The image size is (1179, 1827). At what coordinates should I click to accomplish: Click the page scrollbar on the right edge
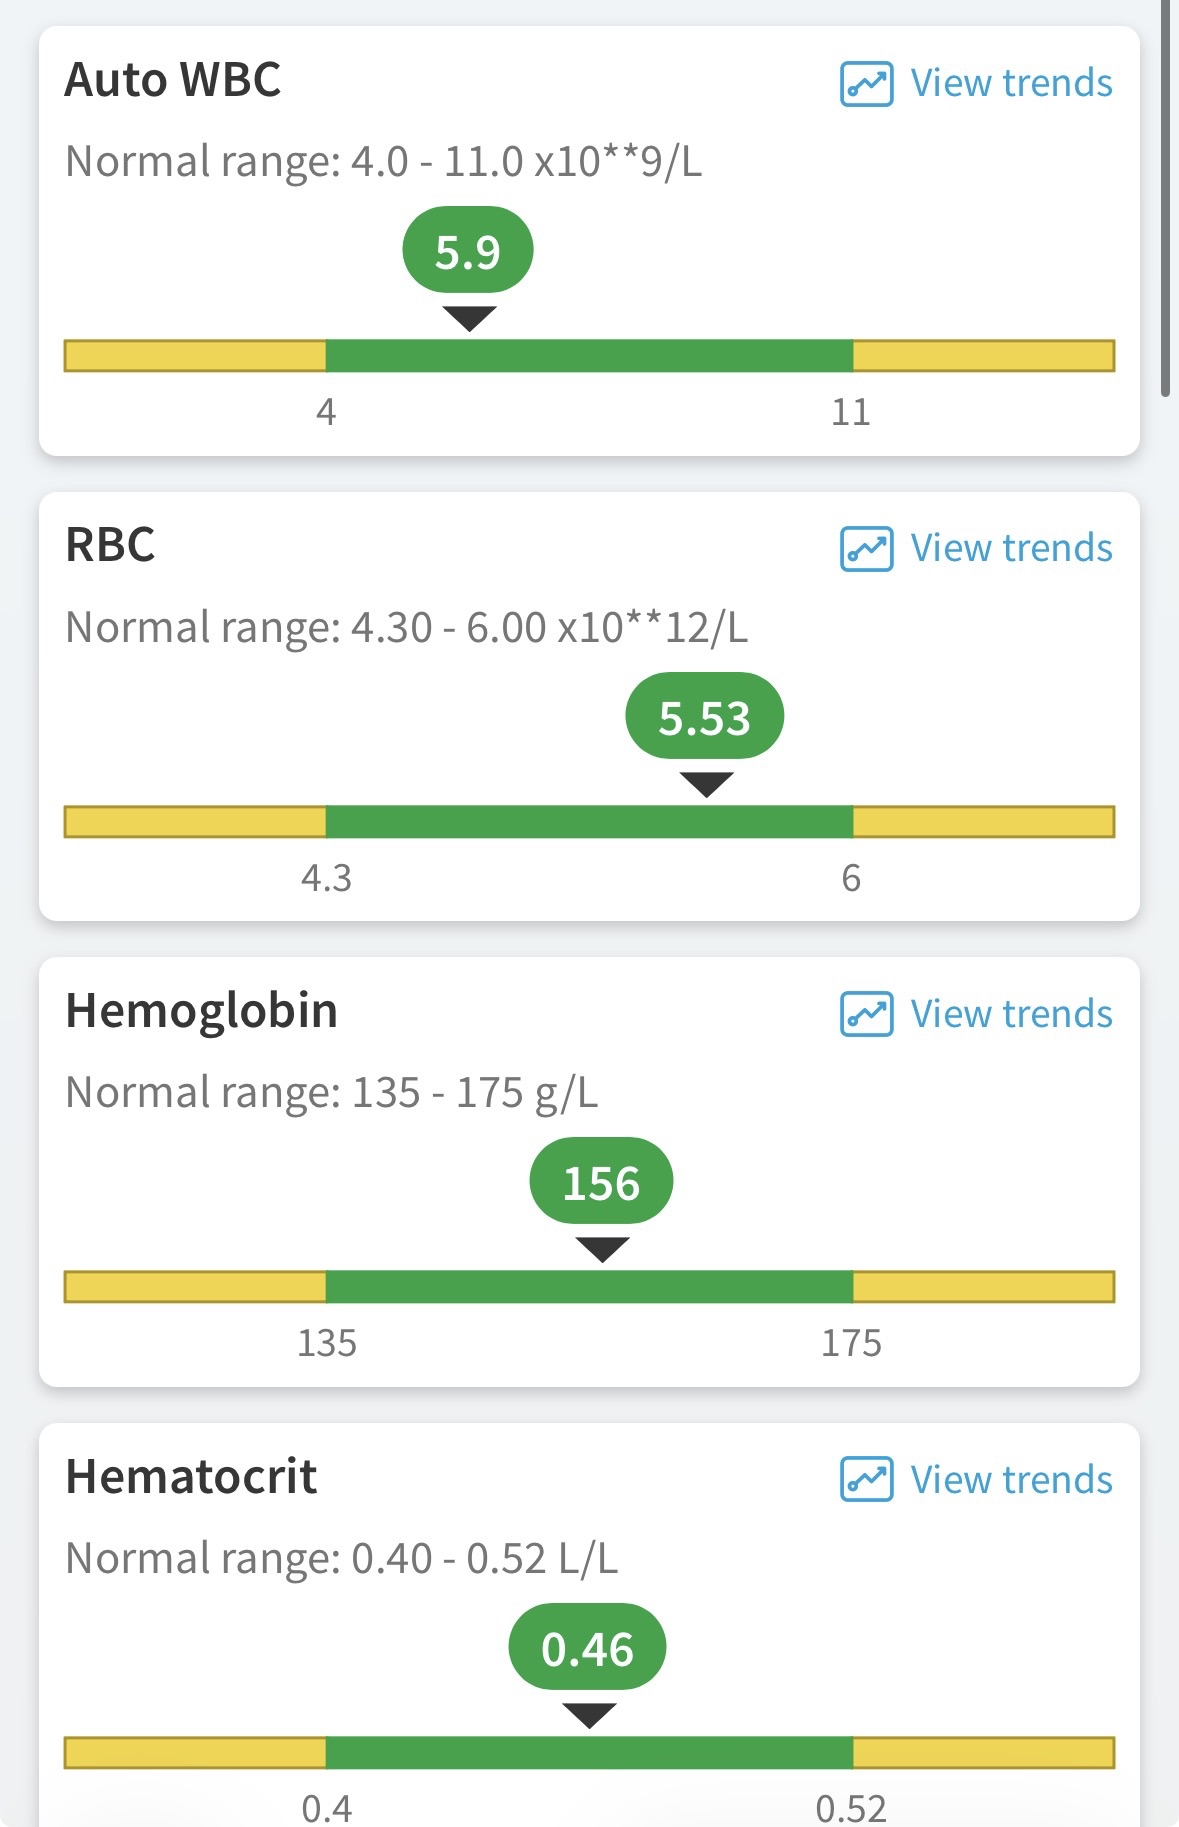(x=1165, y=200)
